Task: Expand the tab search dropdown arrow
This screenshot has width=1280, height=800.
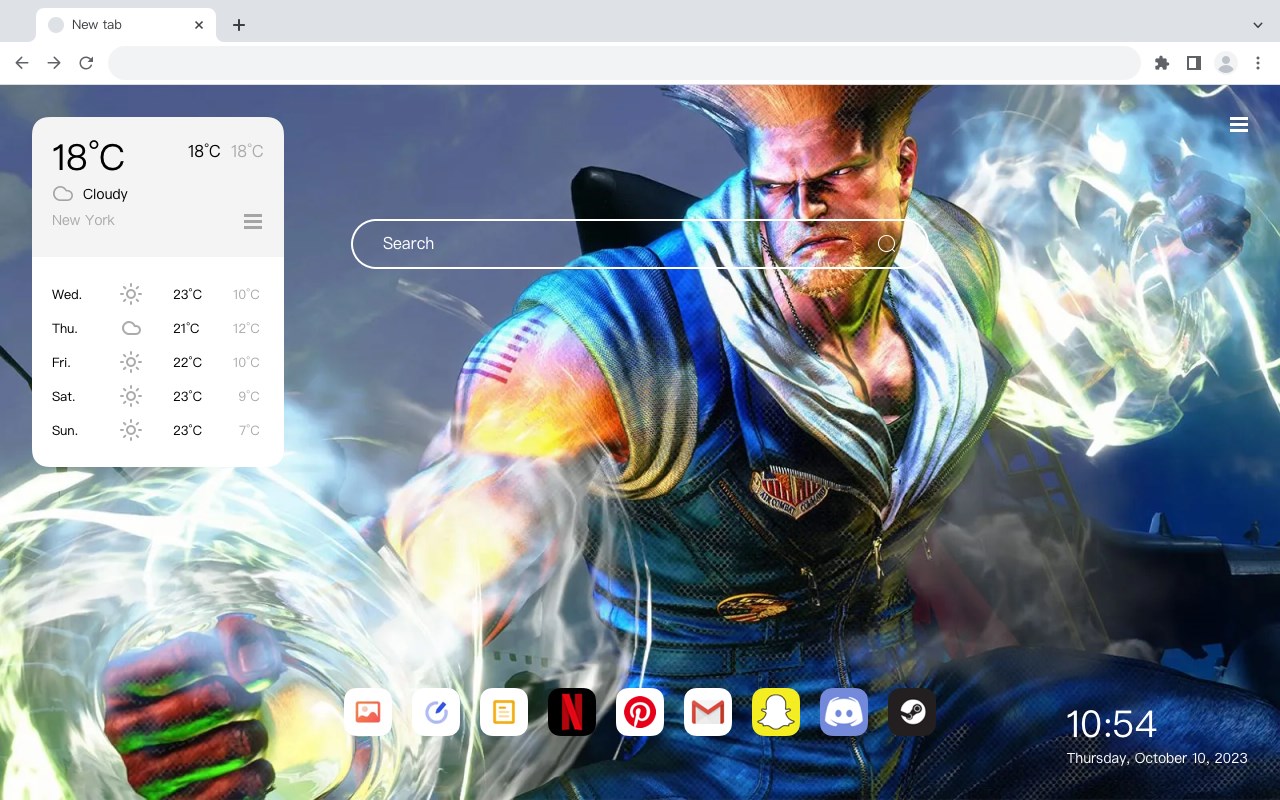Action: tap(1258, 25)
